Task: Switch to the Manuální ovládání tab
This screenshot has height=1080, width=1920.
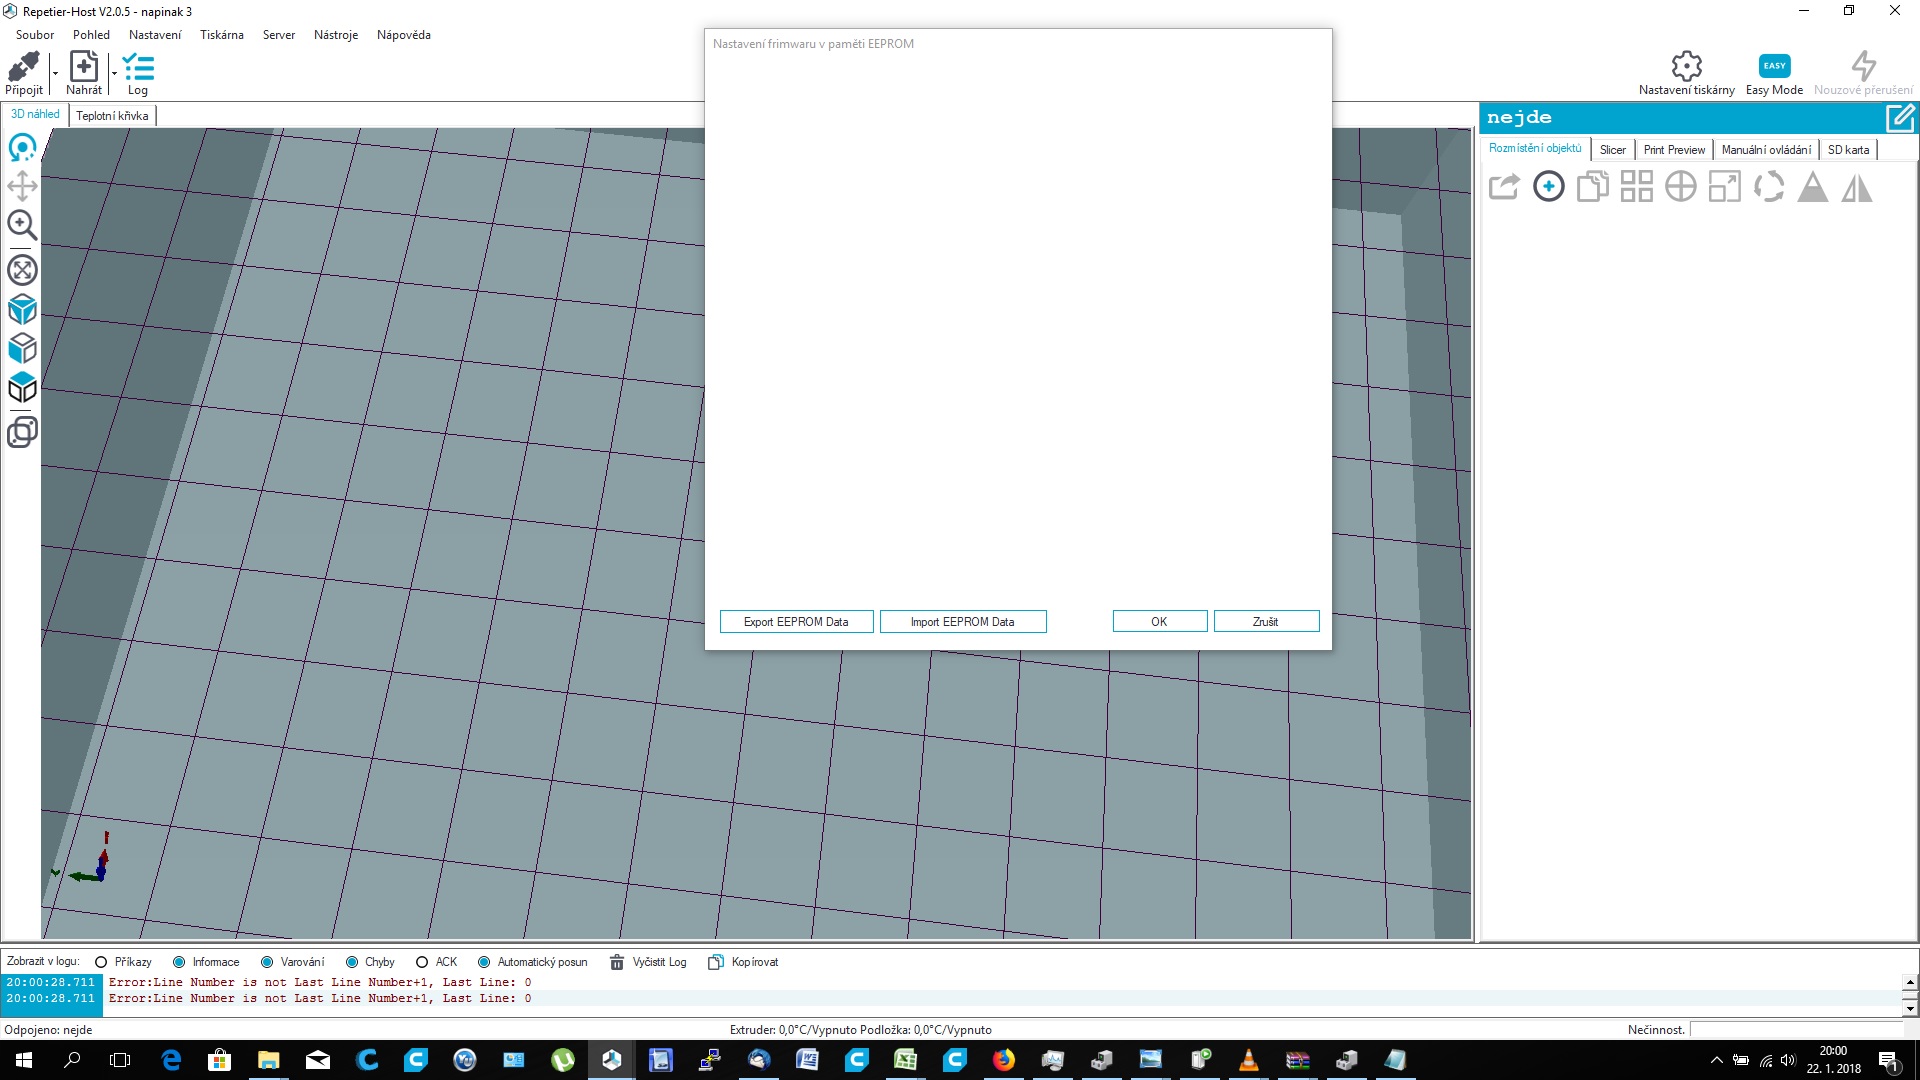Action: coord(1765,150)
